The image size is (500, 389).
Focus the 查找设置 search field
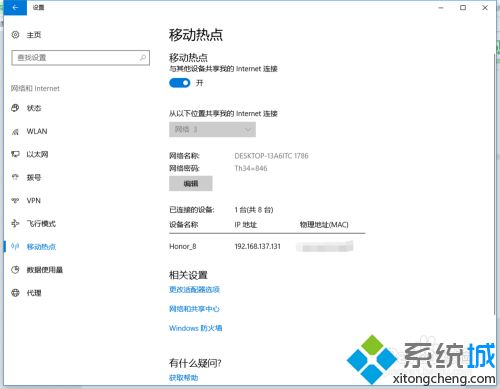click(81, 58)
